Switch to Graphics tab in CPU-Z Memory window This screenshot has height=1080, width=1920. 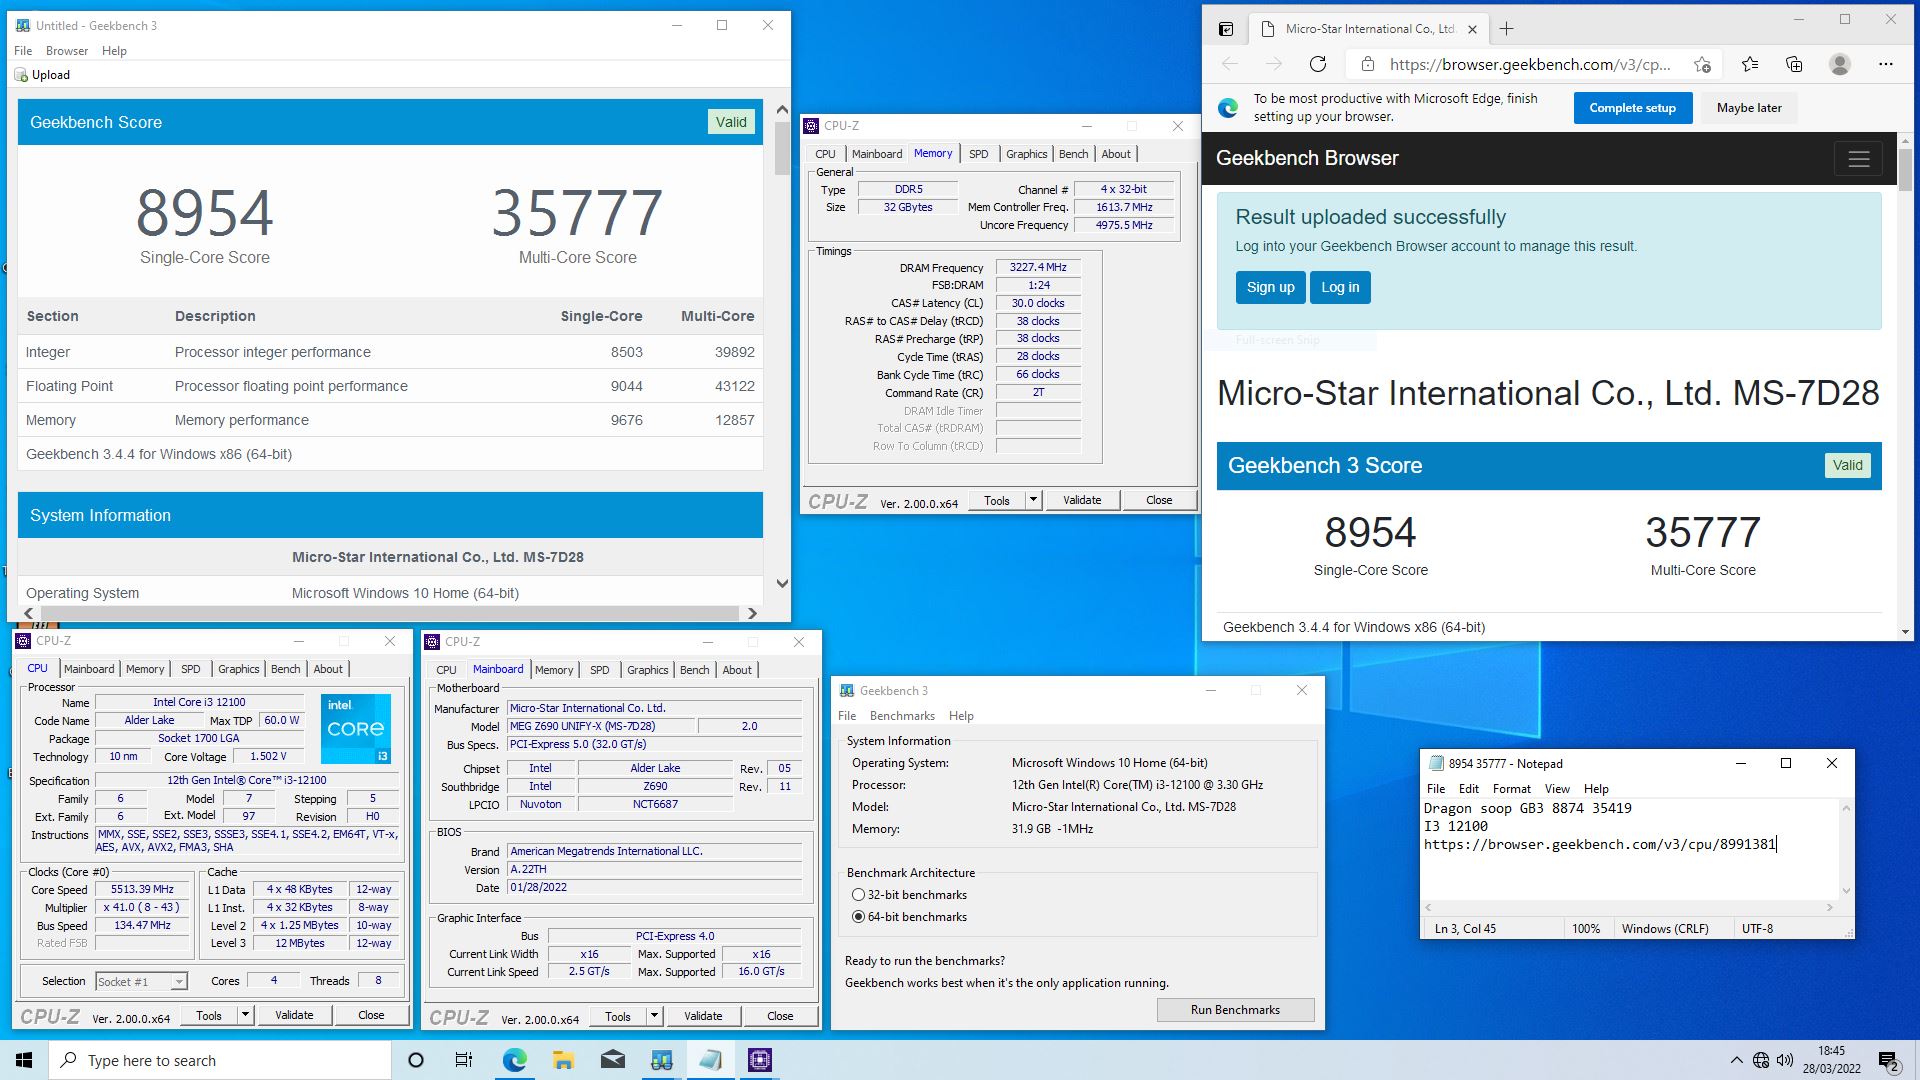click(1027, 154)
